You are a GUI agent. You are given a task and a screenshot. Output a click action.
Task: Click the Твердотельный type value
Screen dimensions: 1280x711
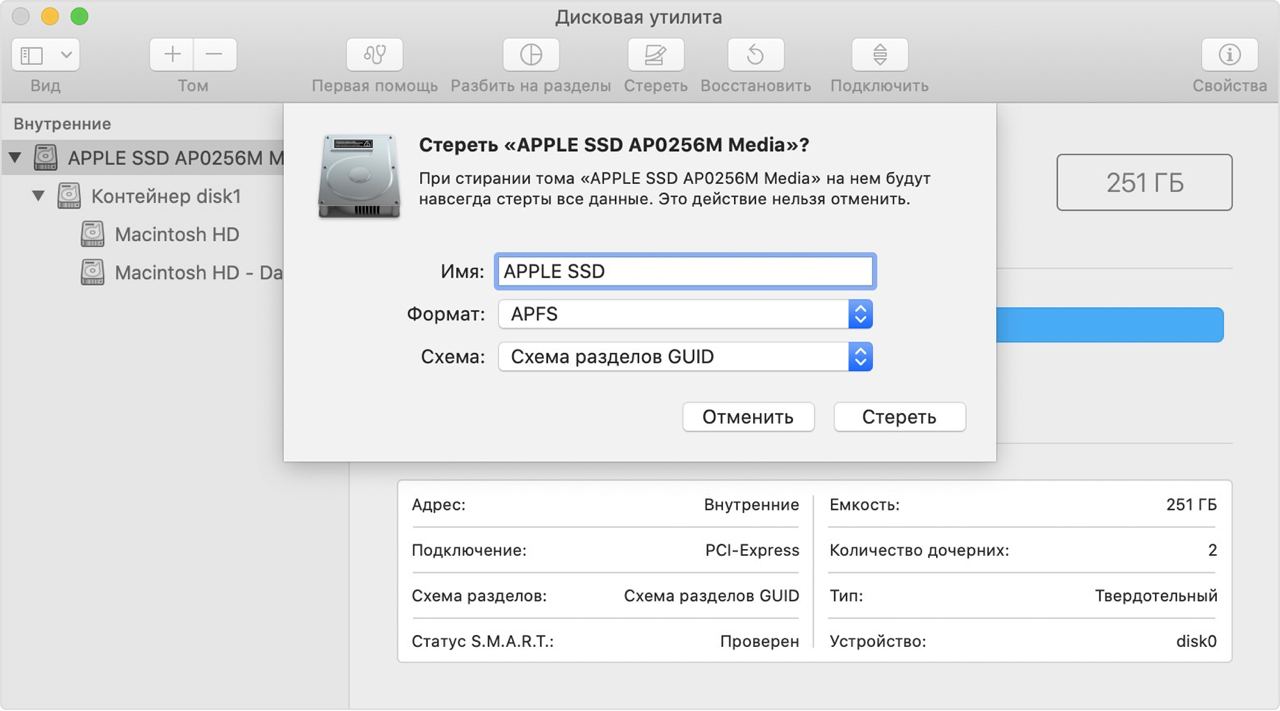1156,596
